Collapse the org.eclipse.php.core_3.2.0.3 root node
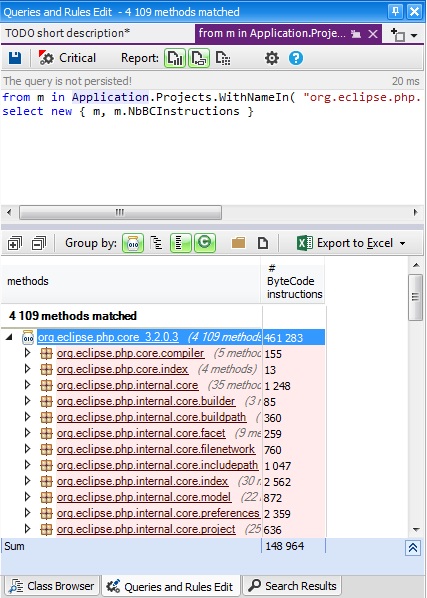427x598 pixels. (x=9, y=337)
